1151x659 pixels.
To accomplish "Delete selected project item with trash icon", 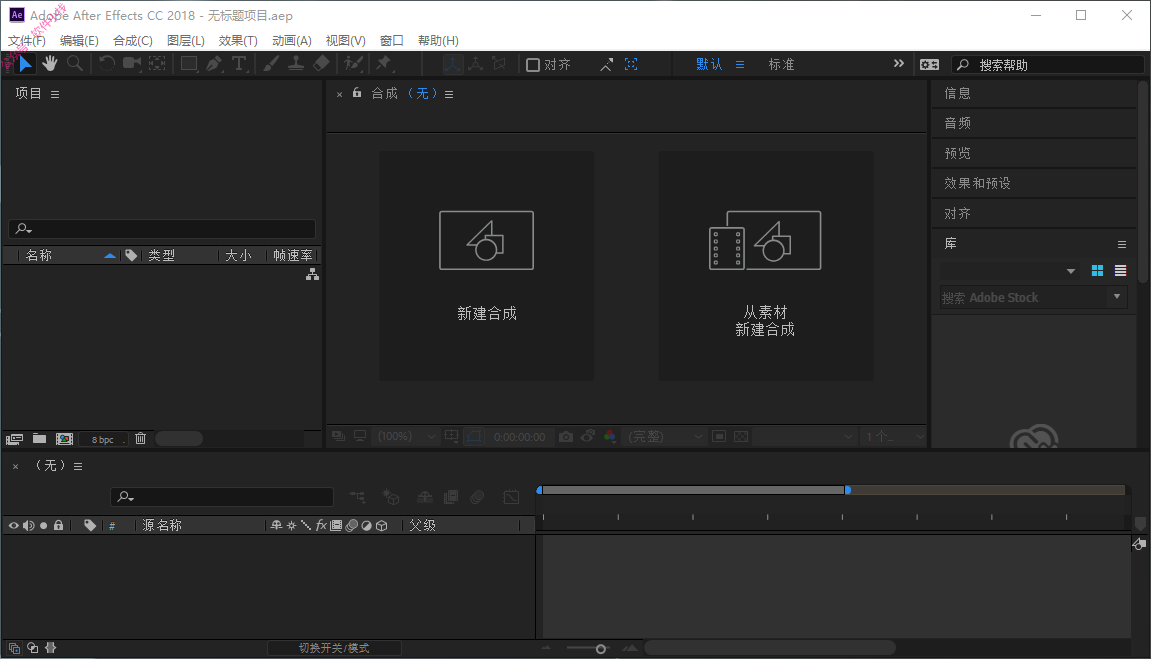I will (141, 439).
